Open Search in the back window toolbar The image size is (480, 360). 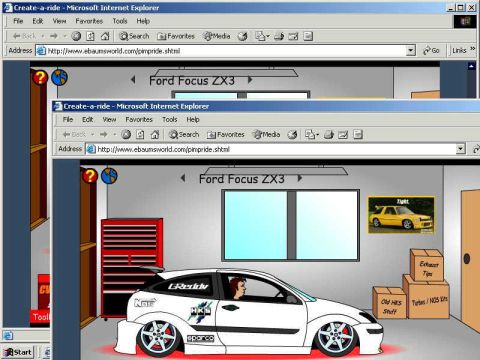point(134,36)
